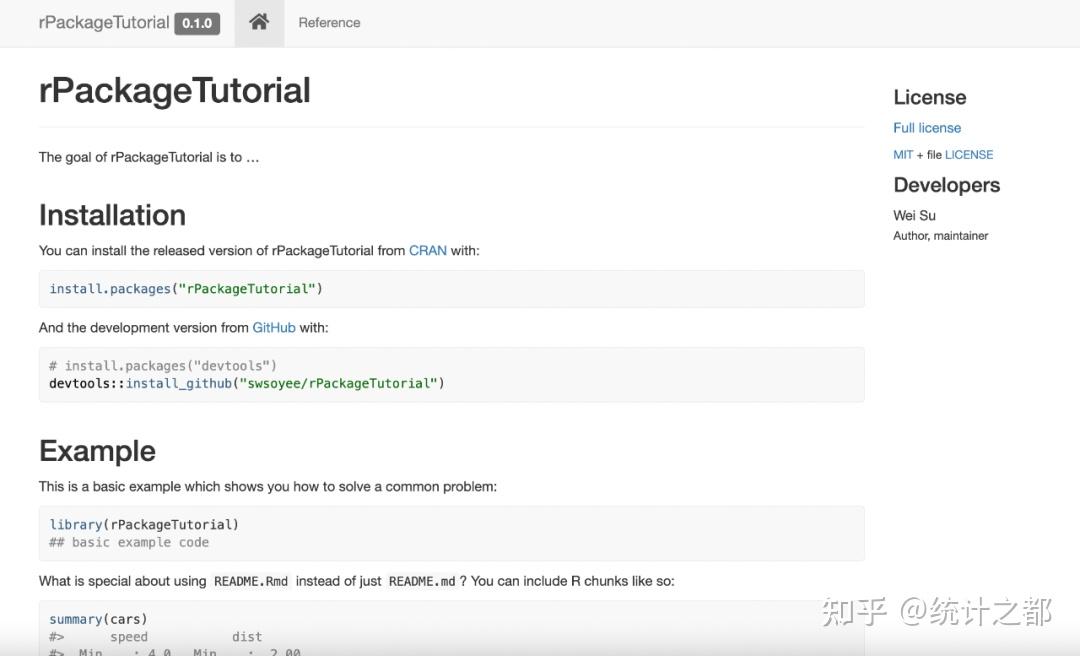Open the CRAN link

coord(427,250)
